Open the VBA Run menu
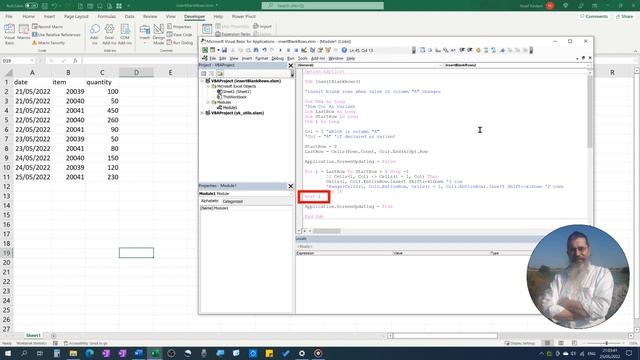This screenshot has width=640, height=360. pyautogui.click(x=291, y=58)
